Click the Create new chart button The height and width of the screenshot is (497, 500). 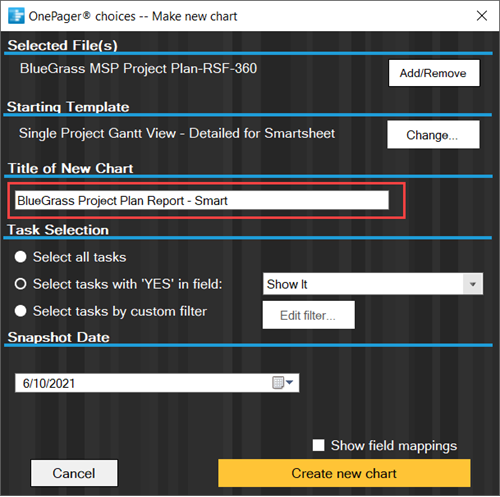(344, 473)
